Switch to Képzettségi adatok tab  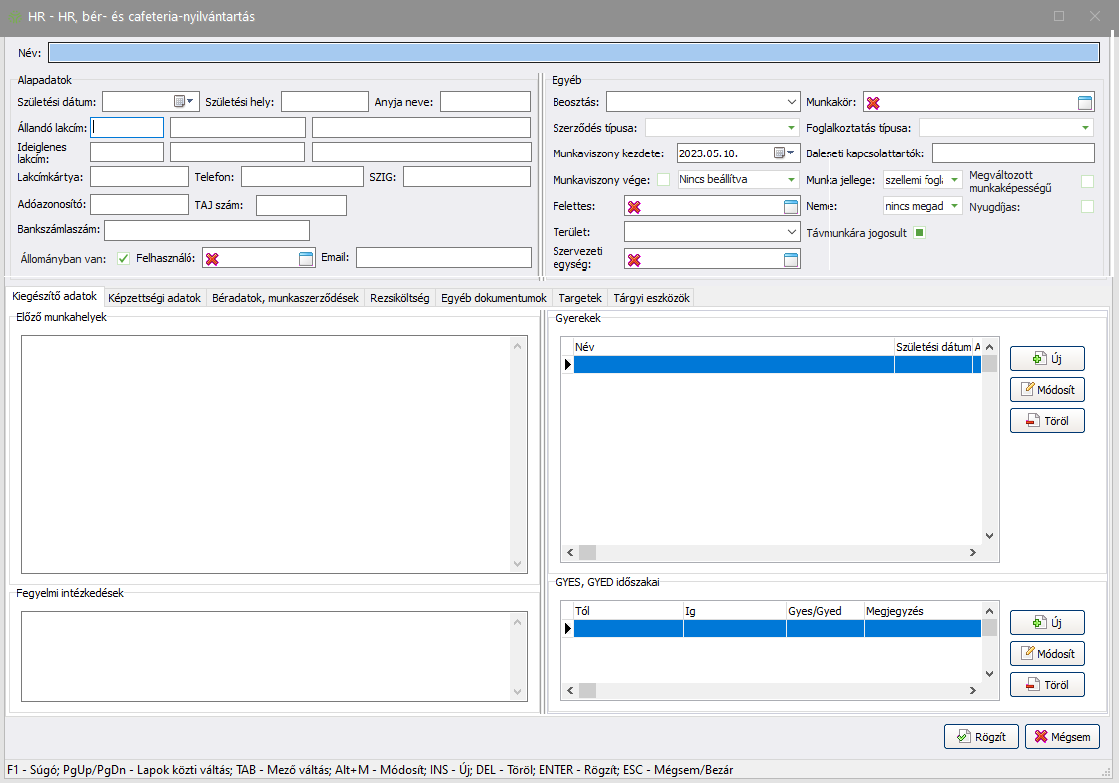[x=155, y=298]
